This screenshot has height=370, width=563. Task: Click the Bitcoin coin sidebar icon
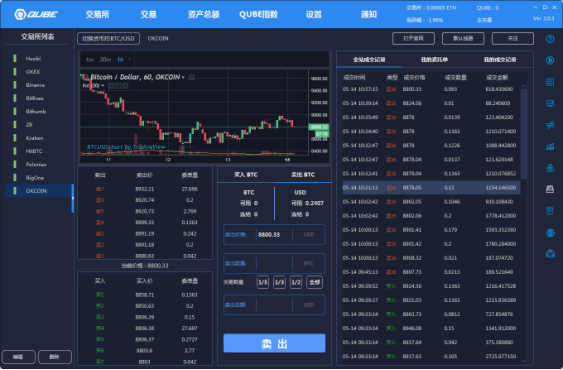pos(550,60)
